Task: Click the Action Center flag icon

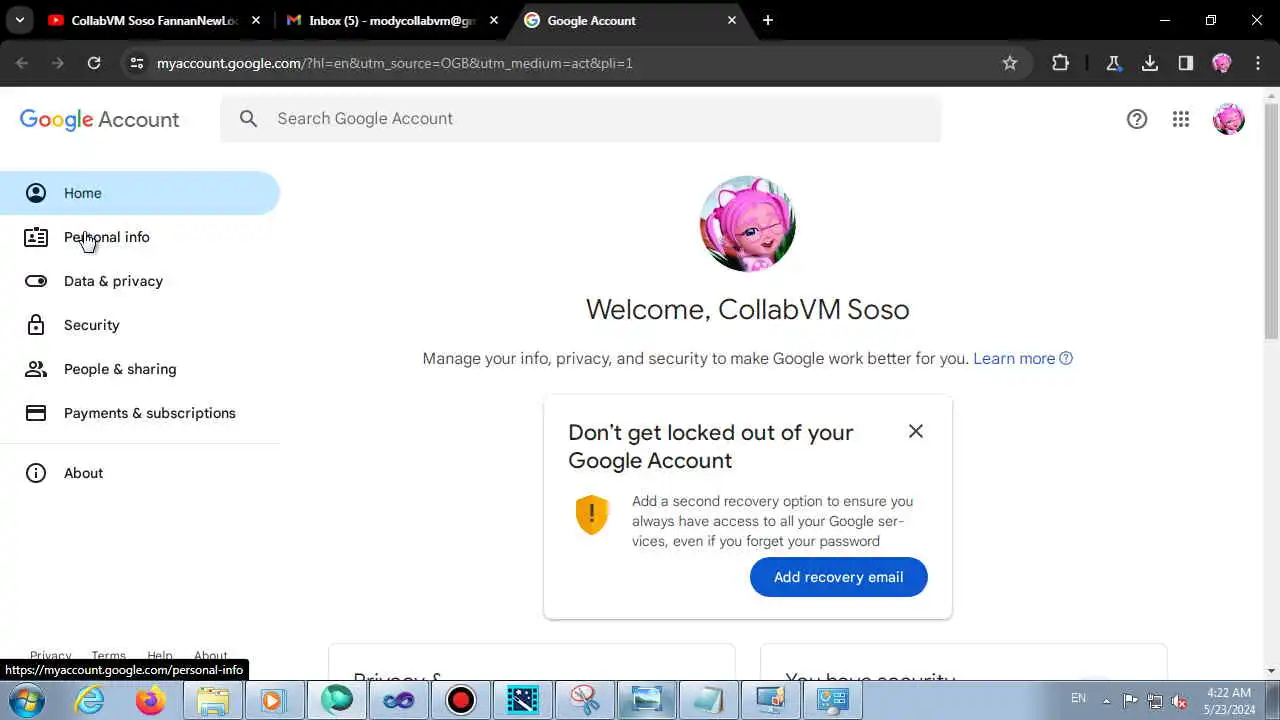Action: [x=1130, y=700]
